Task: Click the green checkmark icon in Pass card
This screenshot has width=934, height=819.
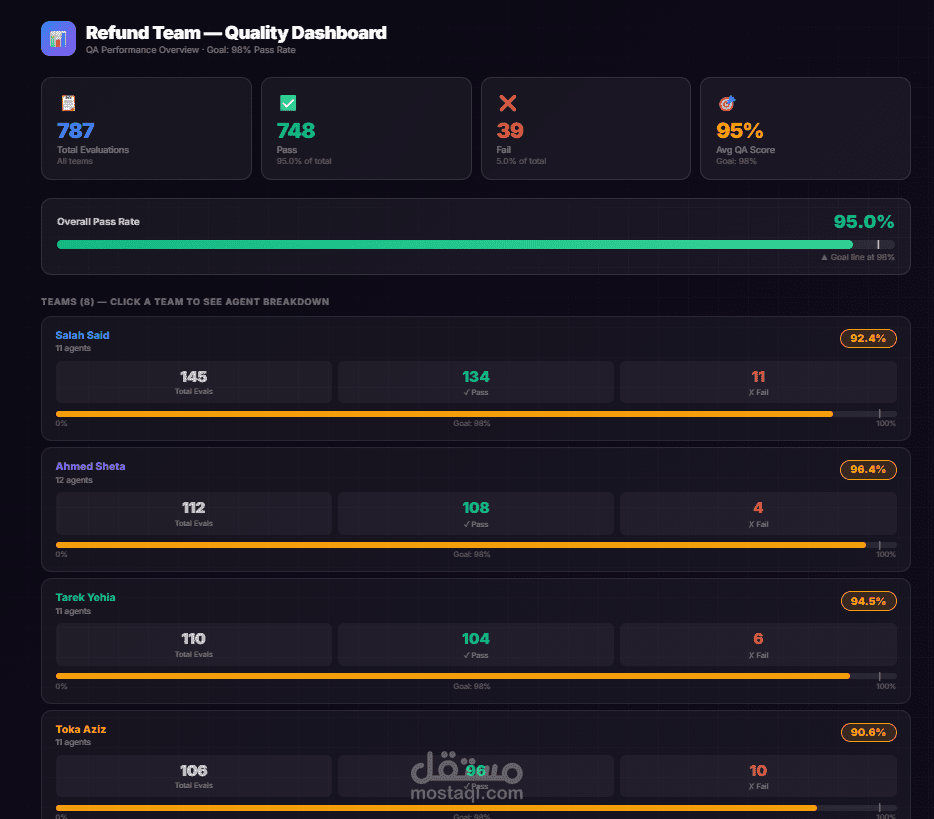Action: point(288,103)
